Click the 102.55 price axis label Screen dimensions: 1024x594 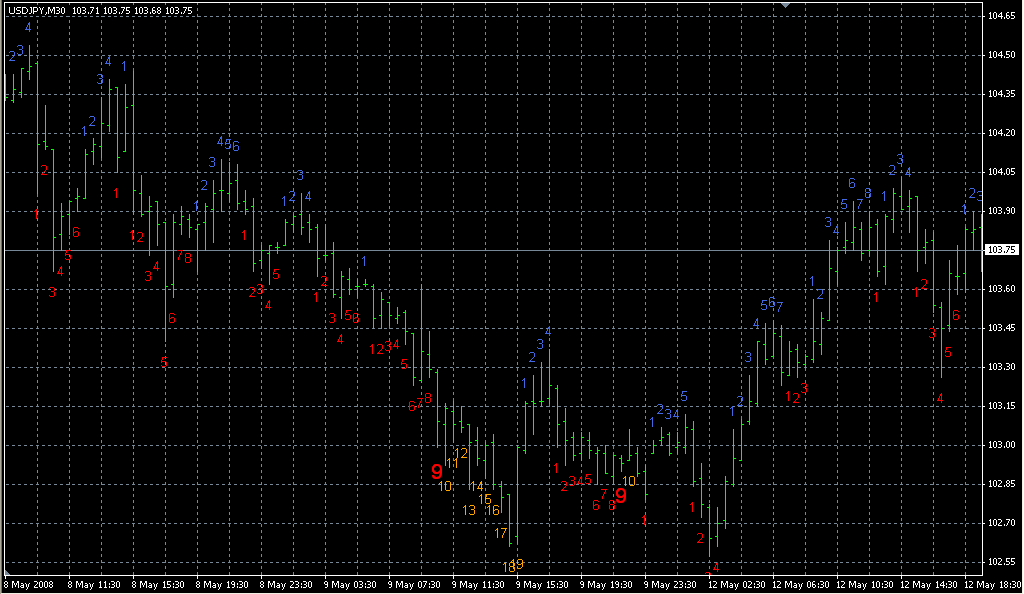1001,562
